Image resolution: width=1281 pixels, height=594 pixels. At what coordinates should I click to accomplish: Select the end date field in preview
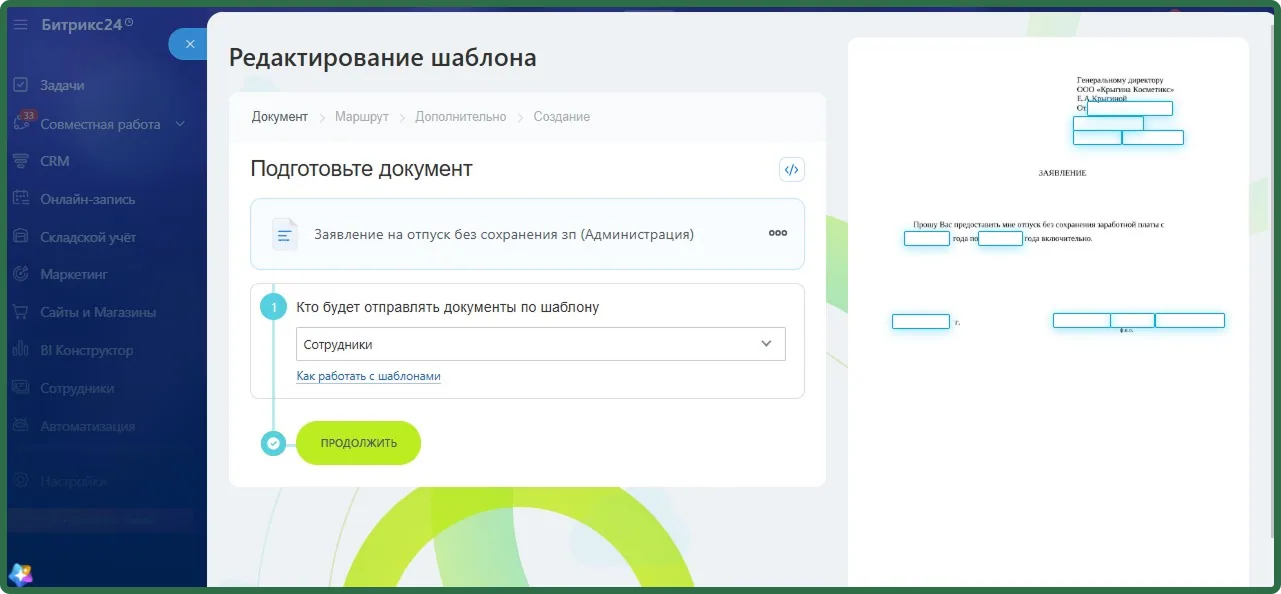tap(1000, 239)
